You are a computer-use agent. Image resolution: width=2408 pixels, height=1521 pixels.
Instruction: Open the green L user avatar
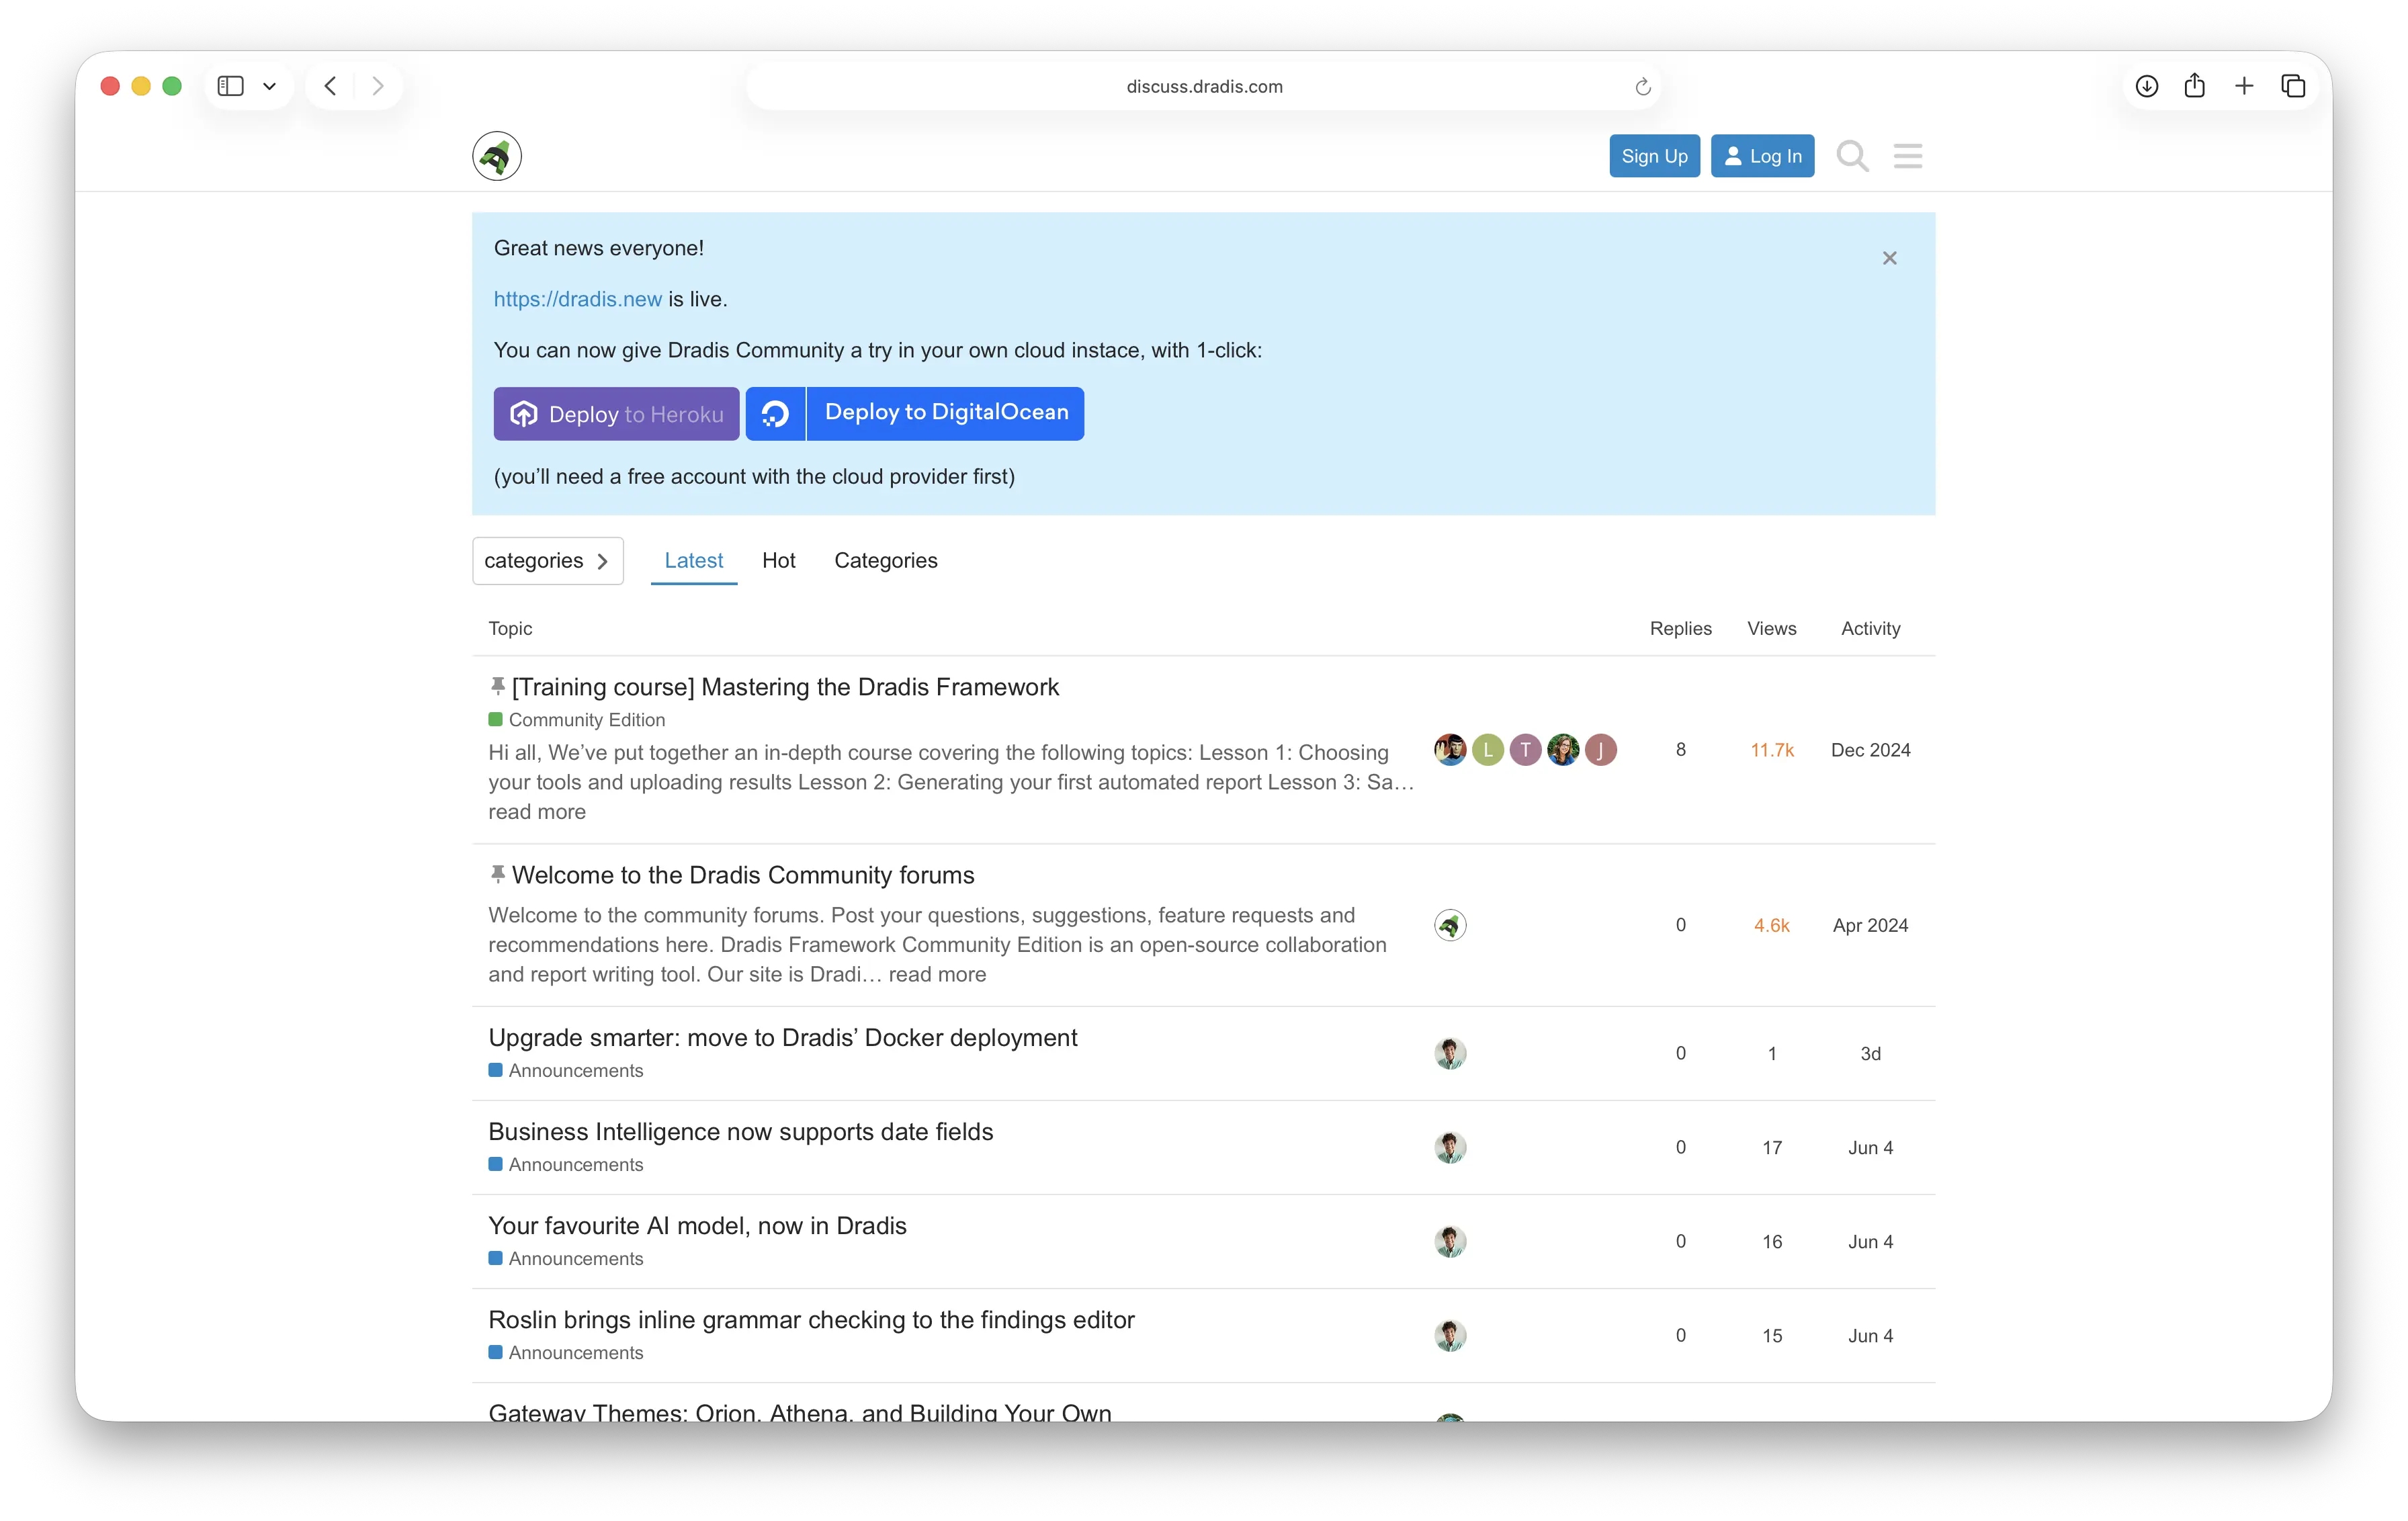coord(1487,750)
